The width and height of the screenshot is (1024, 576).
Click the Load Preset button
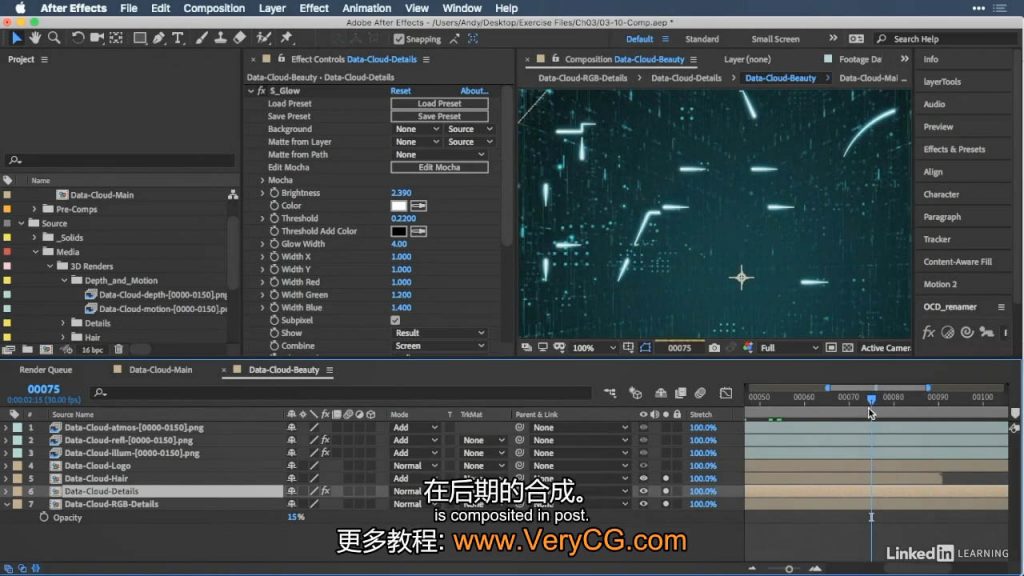[440, 103]
